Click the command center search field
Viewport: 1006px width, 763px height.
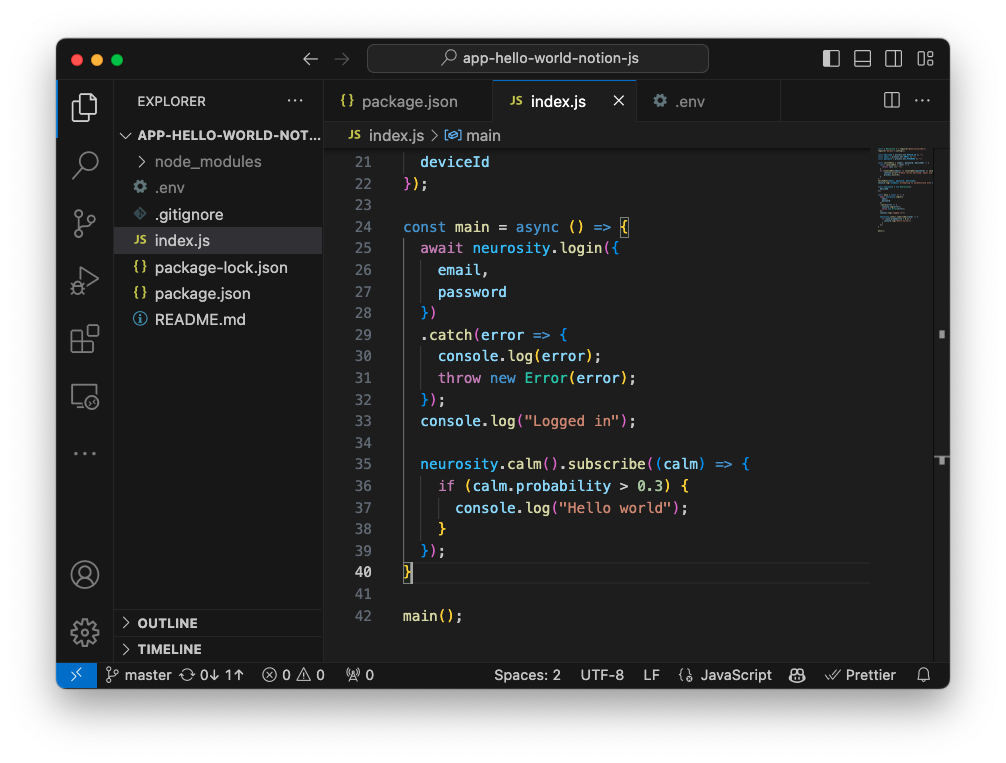pyautogui.click(x=538, y=59)
